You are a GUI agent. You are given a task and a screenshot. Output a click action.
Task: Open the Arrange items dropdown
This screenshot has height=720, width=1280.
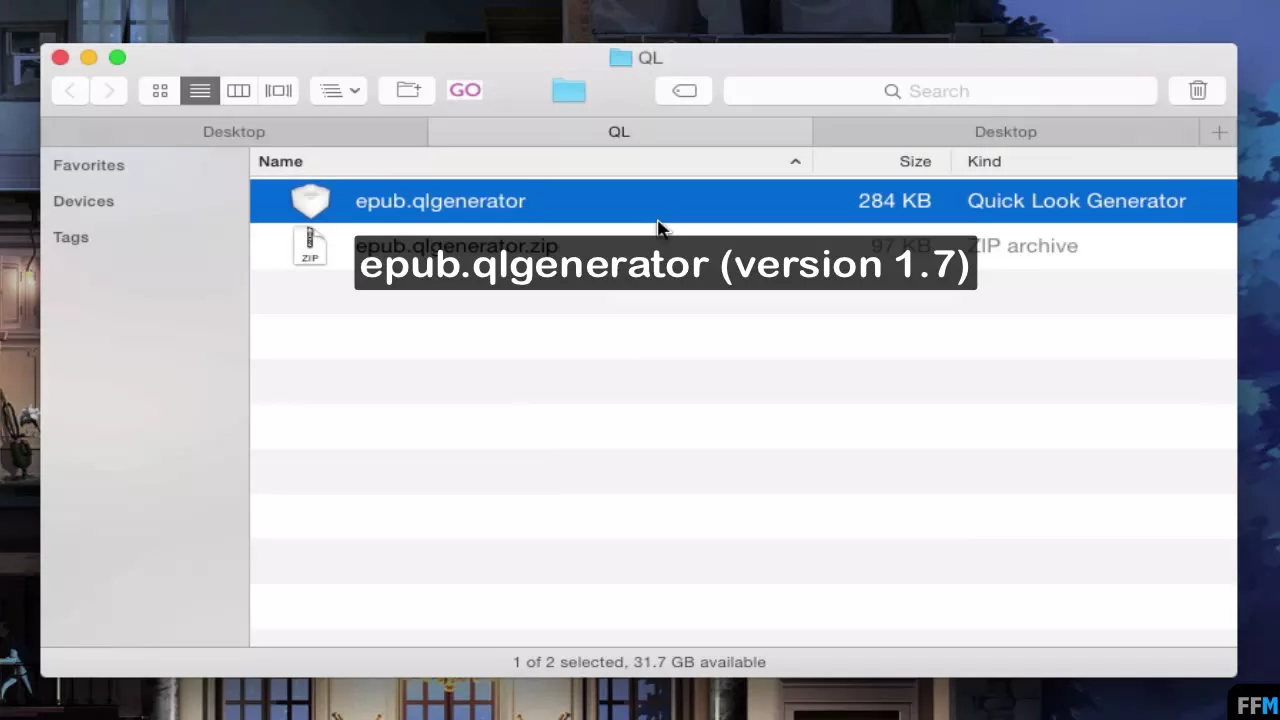pyautogui.click(x=339, y=91)
